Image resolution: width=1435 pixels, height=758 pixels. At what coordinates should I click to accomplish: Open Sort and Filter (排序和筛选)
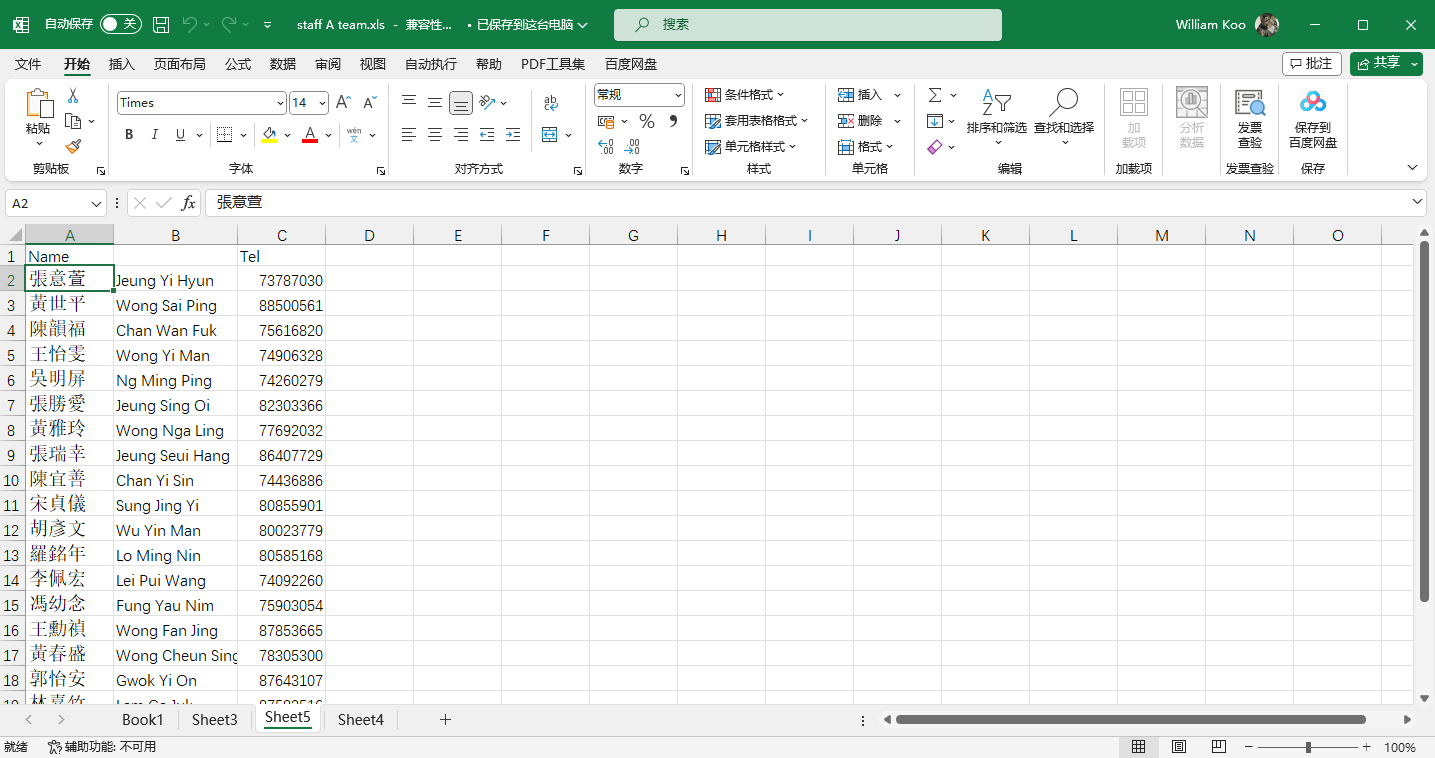(996, 115)
